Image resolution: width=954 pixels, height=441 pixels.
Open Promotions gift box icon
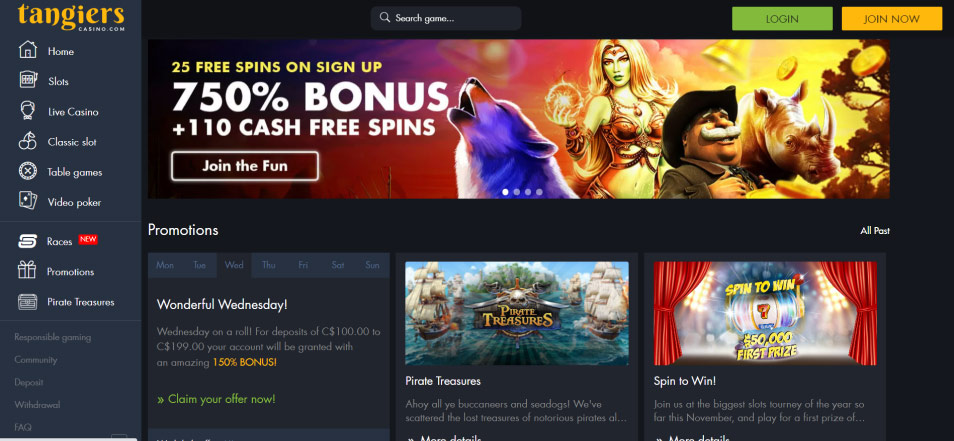point(27,271)
